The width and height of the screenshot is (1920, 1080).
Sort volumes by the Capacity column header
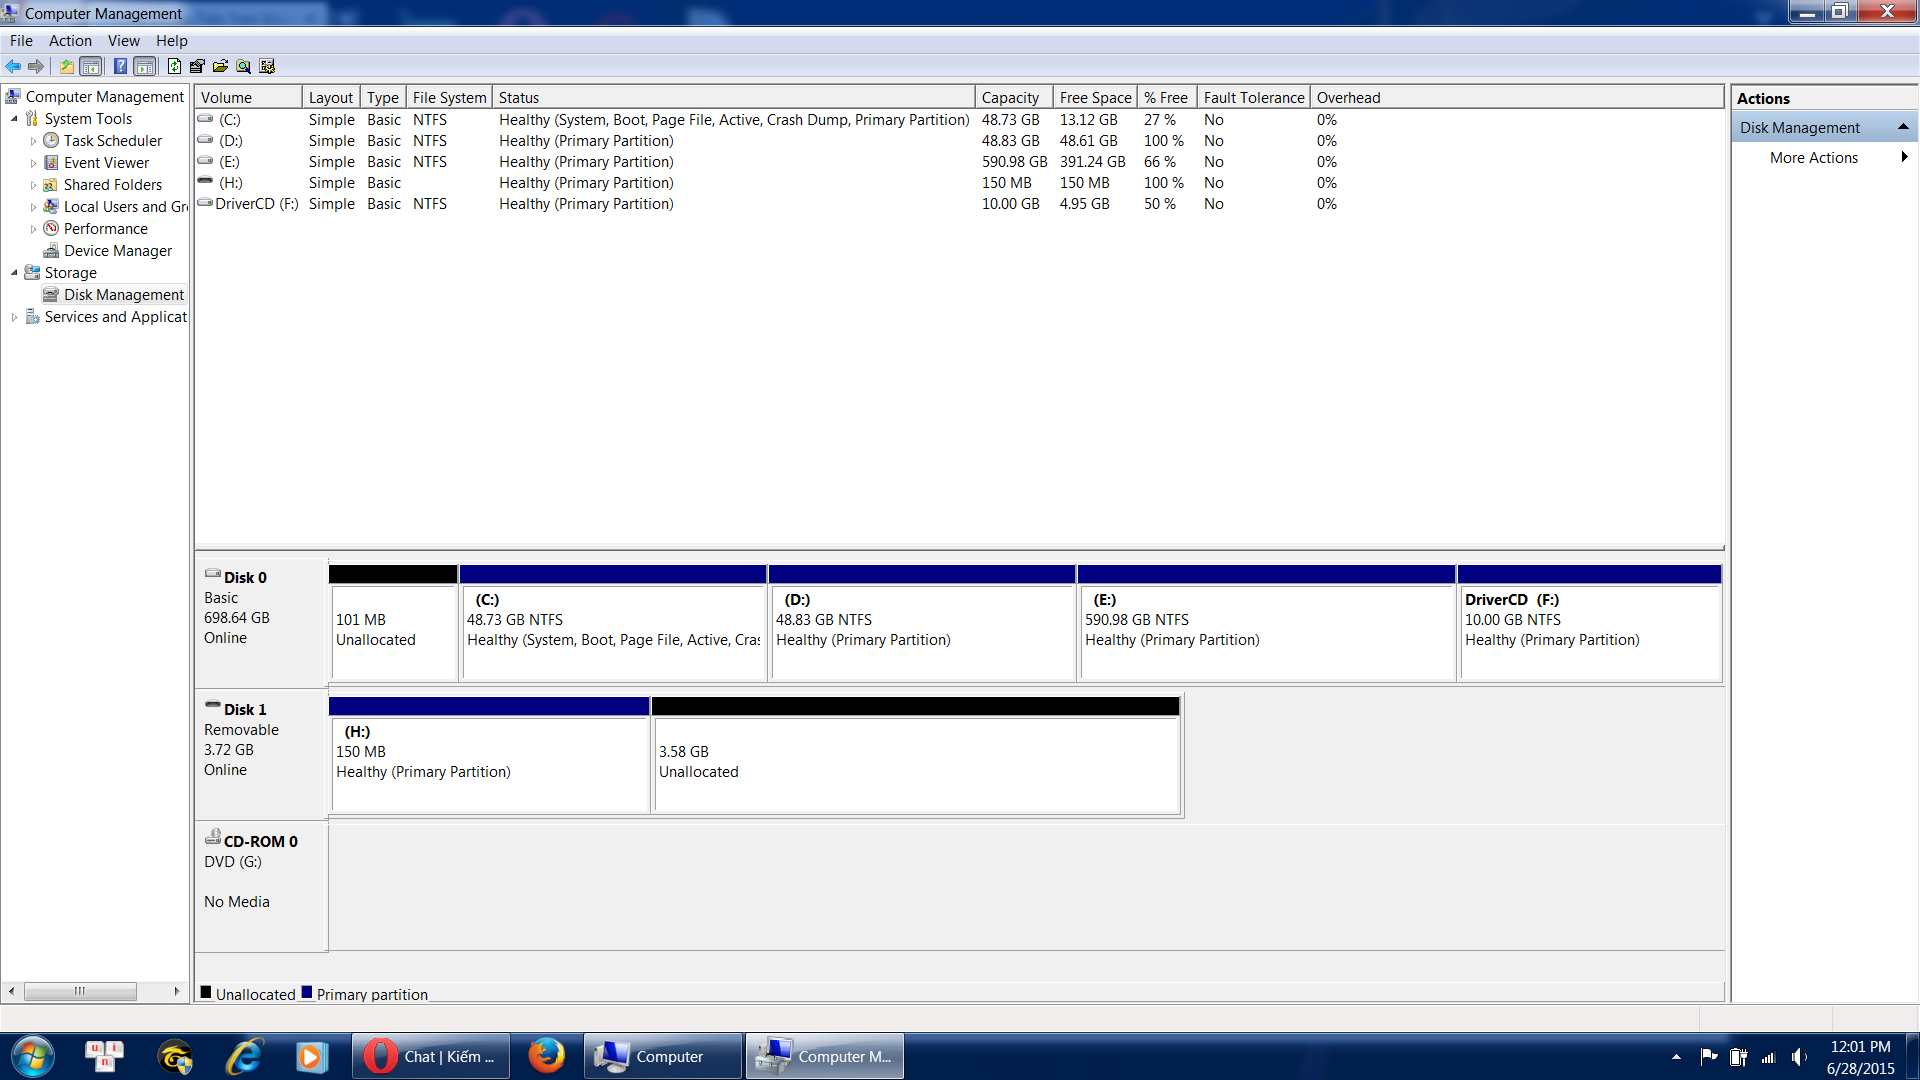pos(1010,97)
